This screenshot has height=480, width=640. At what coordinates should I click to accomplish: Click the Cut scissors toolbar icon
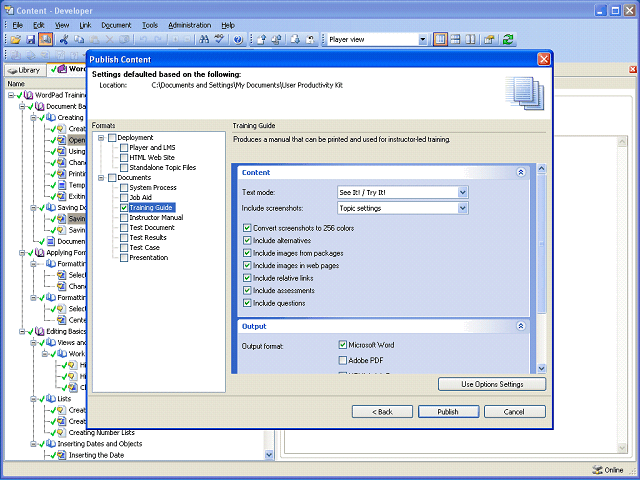tap(64, 40)
